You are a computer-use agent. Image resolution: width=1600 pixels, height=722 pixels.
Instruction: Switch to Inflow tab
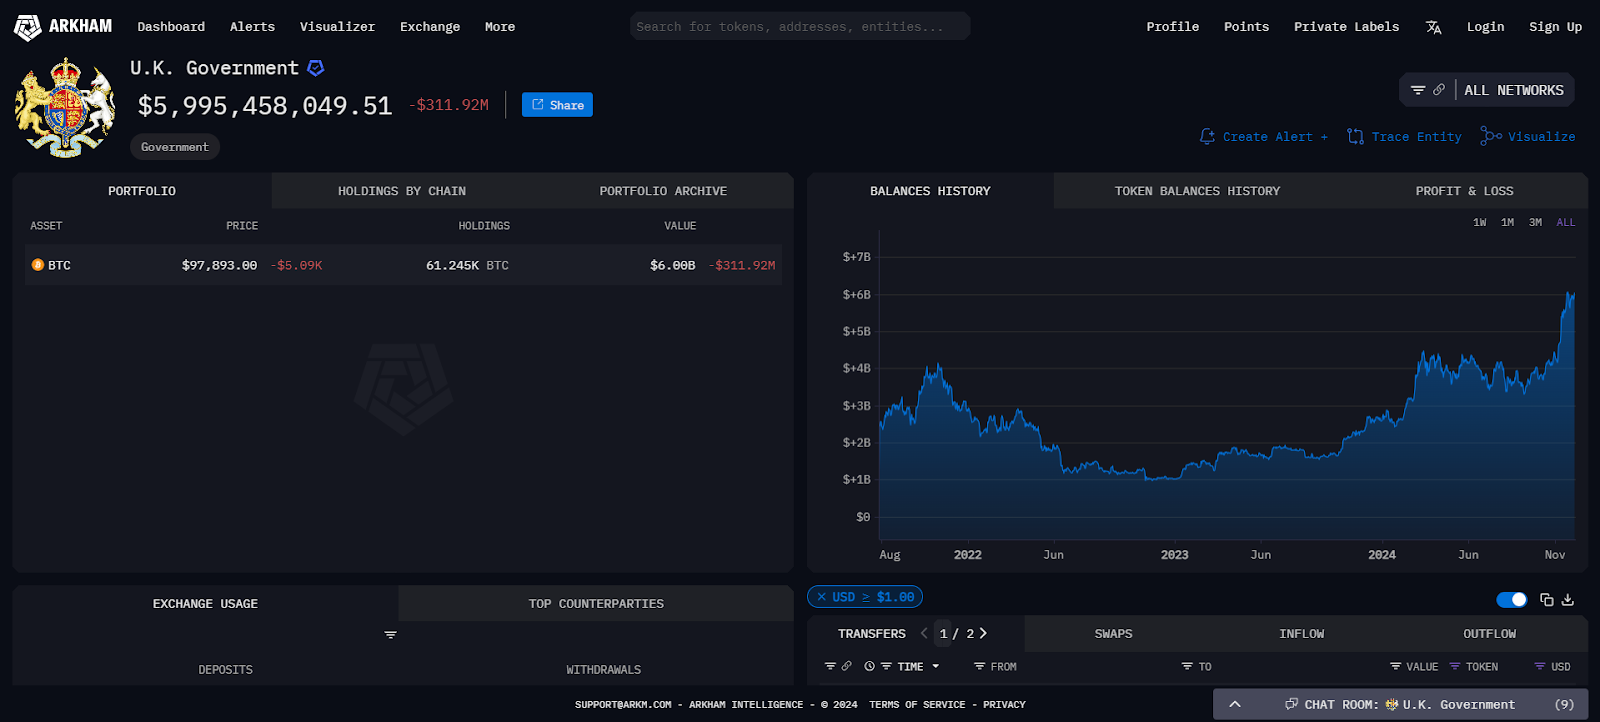1301,634
